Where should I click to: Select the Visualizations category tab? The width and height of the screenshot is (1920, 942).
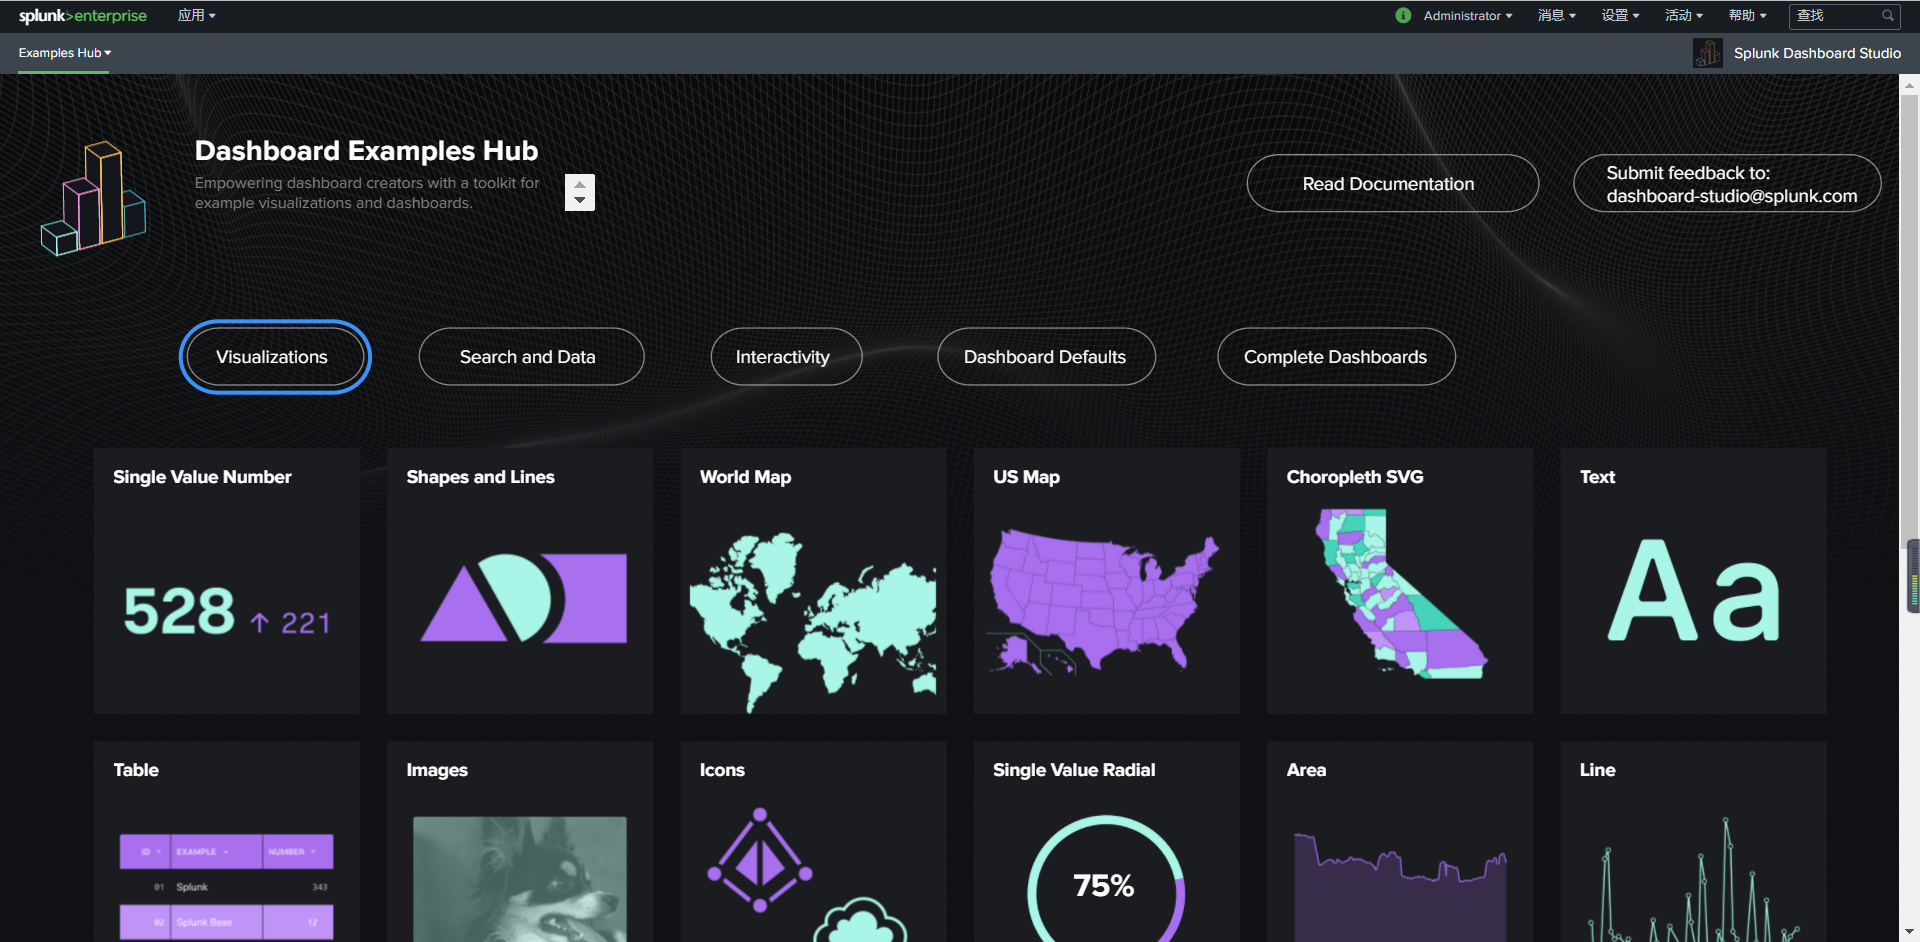275,357
